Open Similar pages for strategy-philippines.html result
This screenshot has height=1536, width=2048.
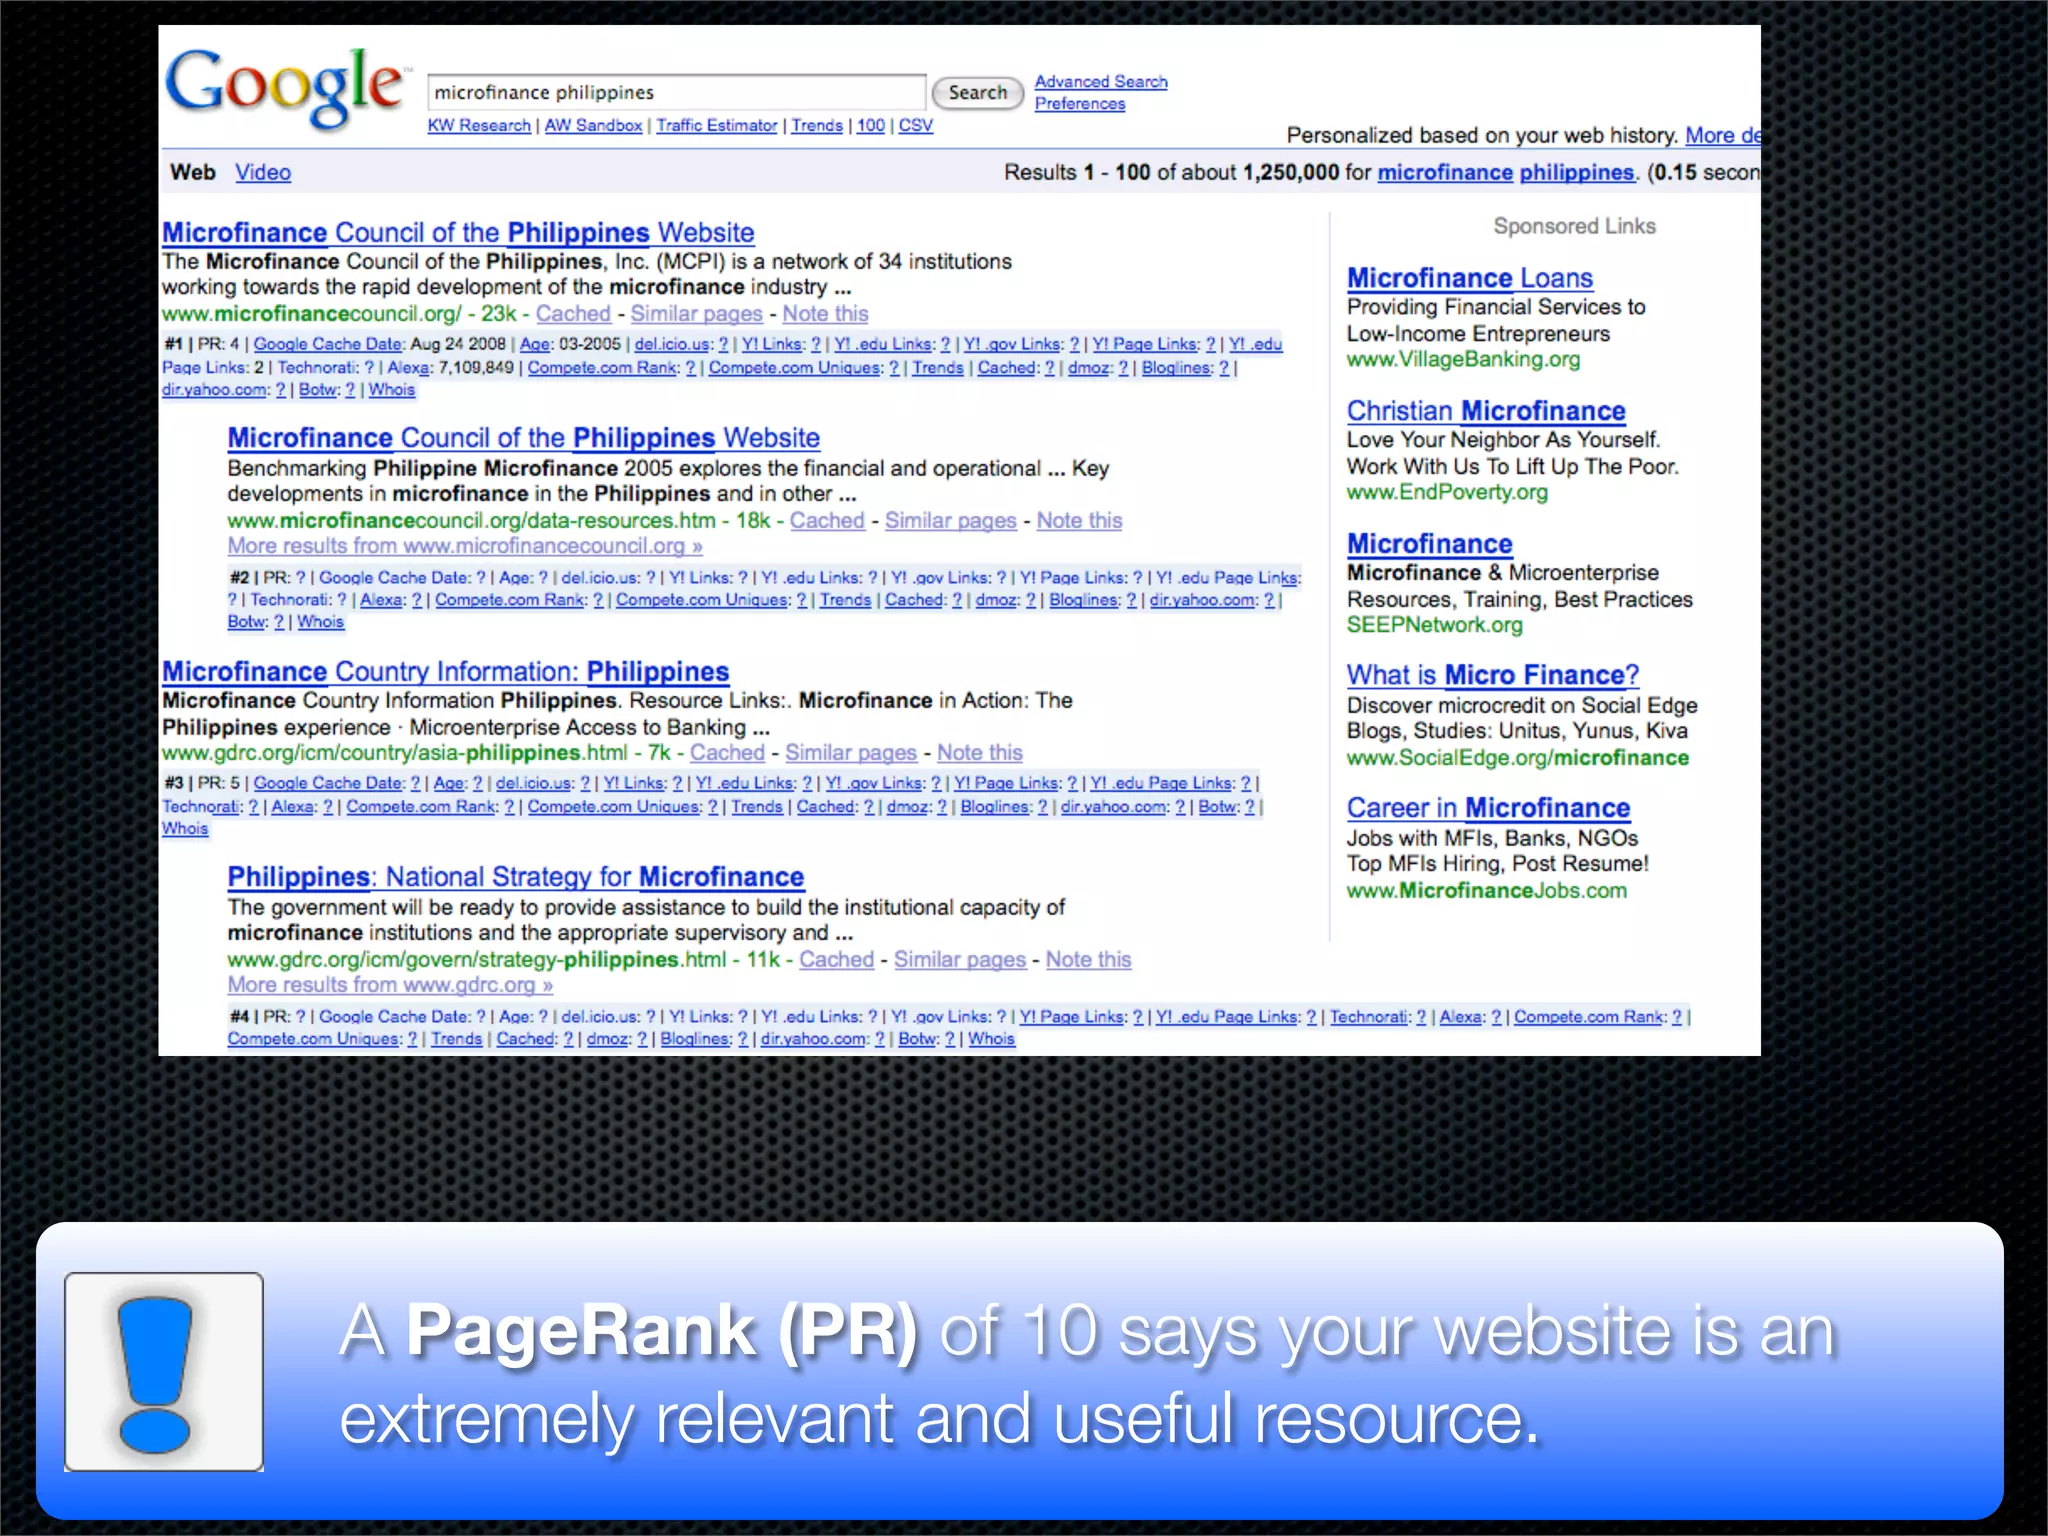point(960,960)
